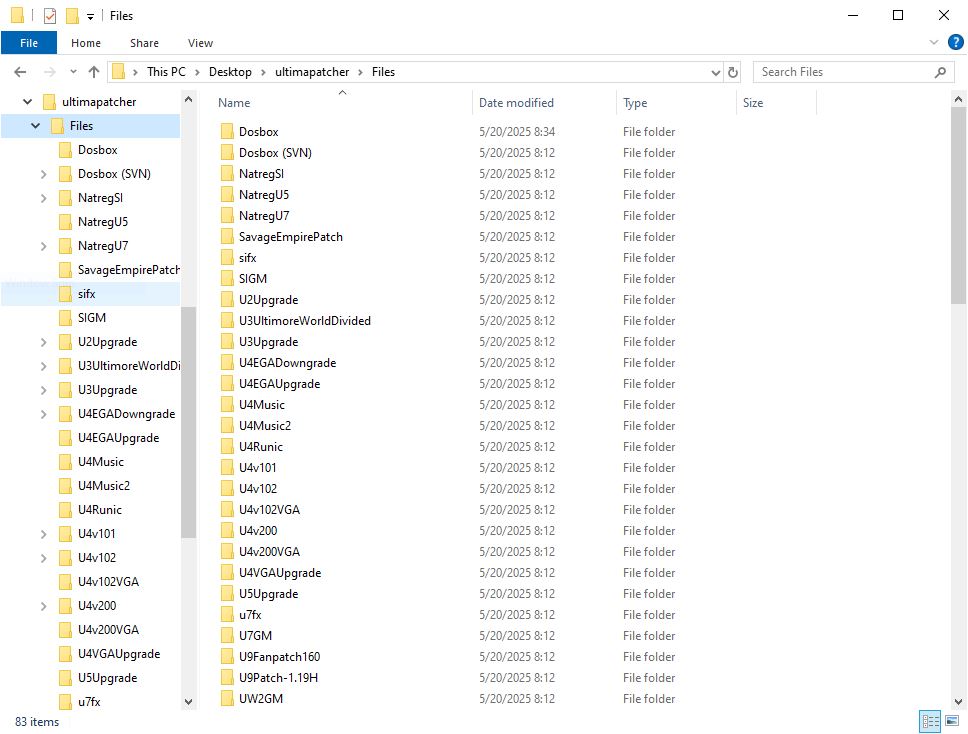Click the U4Runic folder icon in file list

(227, 446)
